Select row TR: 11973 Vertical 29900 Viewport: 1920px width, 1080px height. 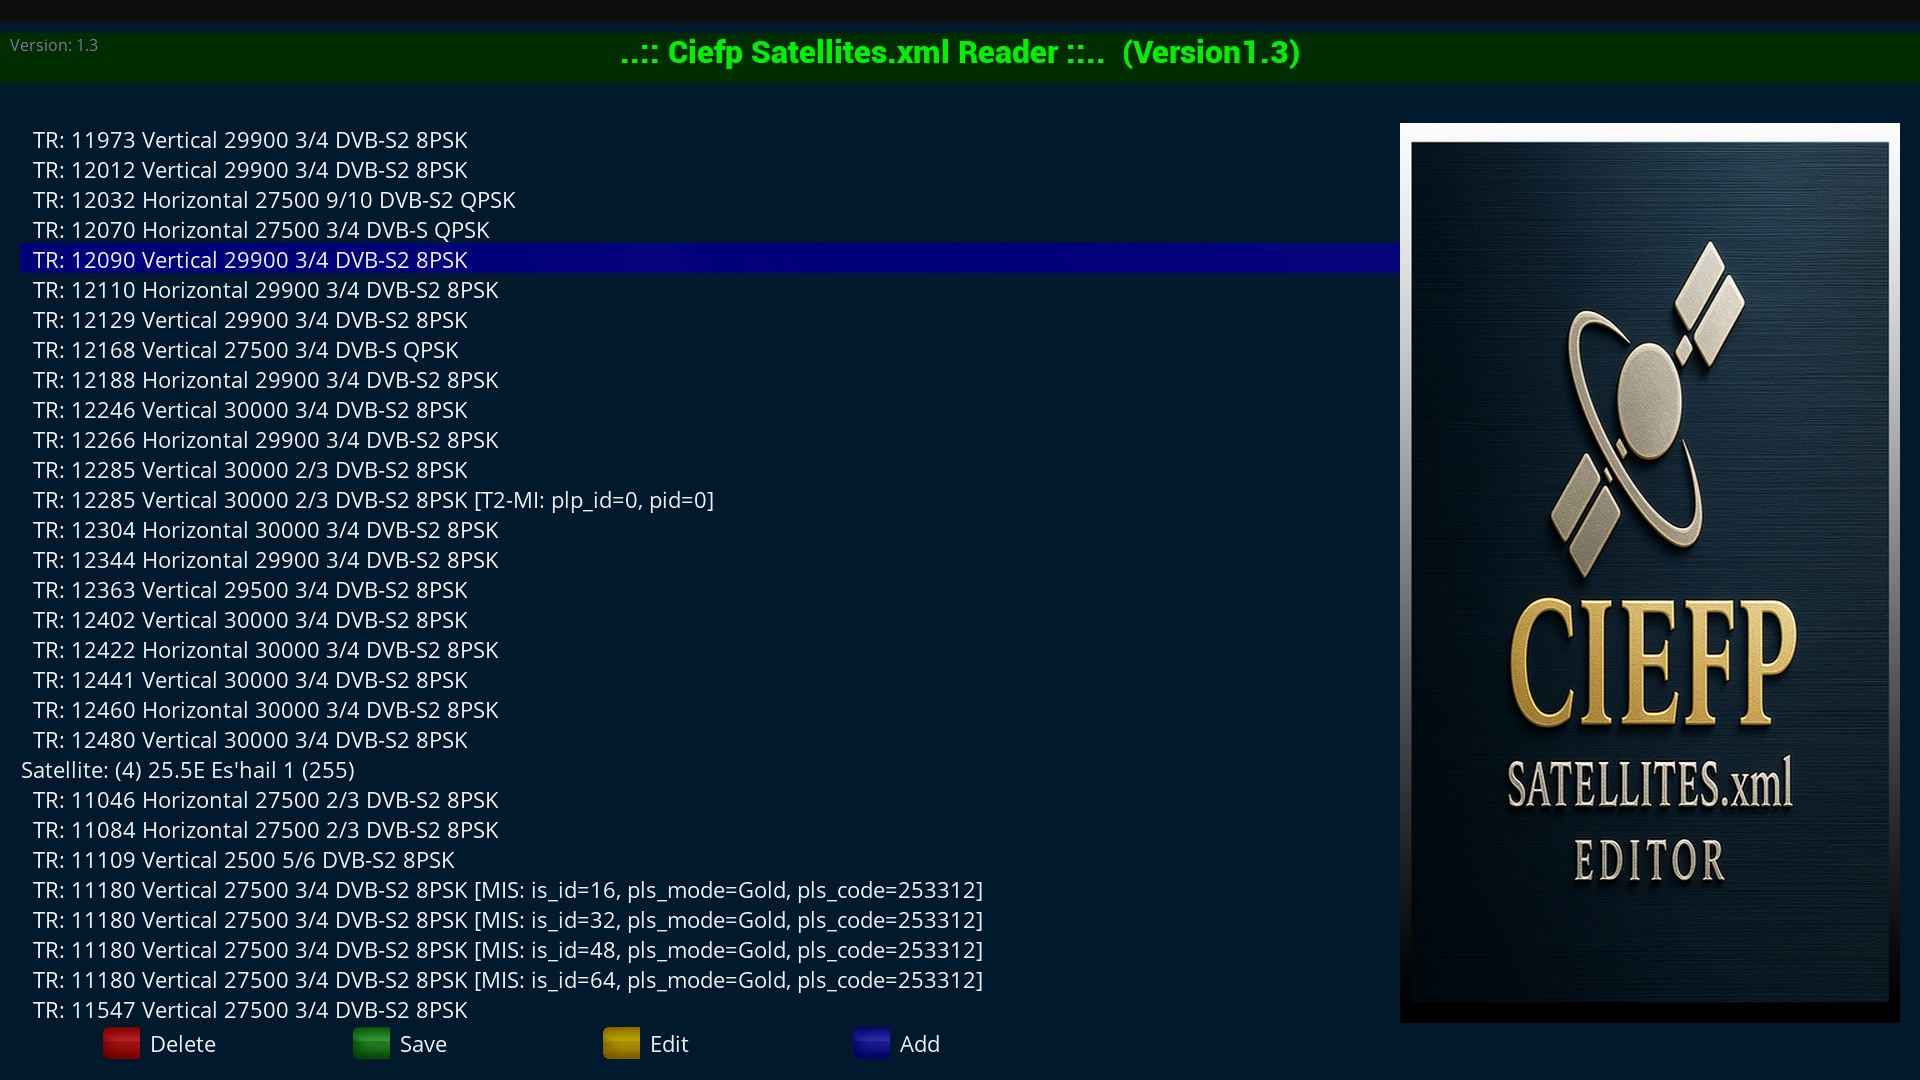[x=710, y=140]
